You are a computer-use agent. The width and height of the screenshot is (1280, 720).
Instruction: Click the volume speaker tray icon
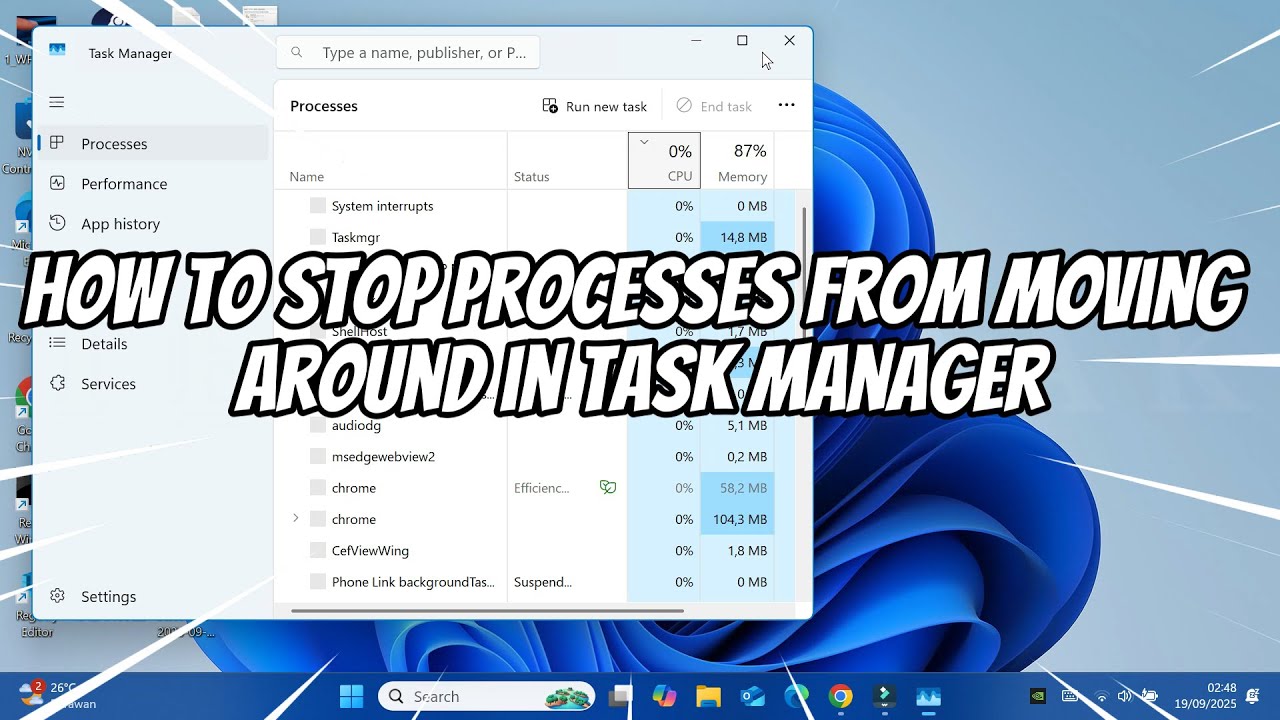tap(1124, 696)
